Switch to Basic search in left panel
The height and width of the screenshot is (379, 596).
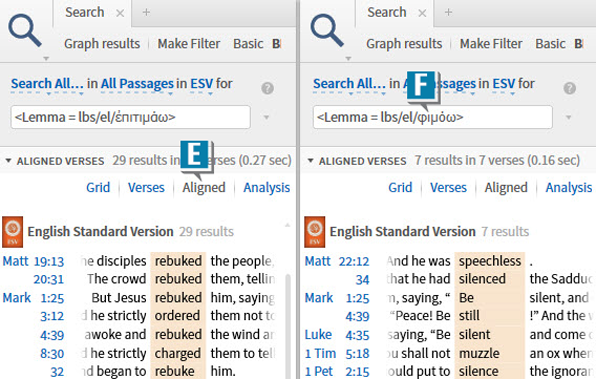coord(248,44)
